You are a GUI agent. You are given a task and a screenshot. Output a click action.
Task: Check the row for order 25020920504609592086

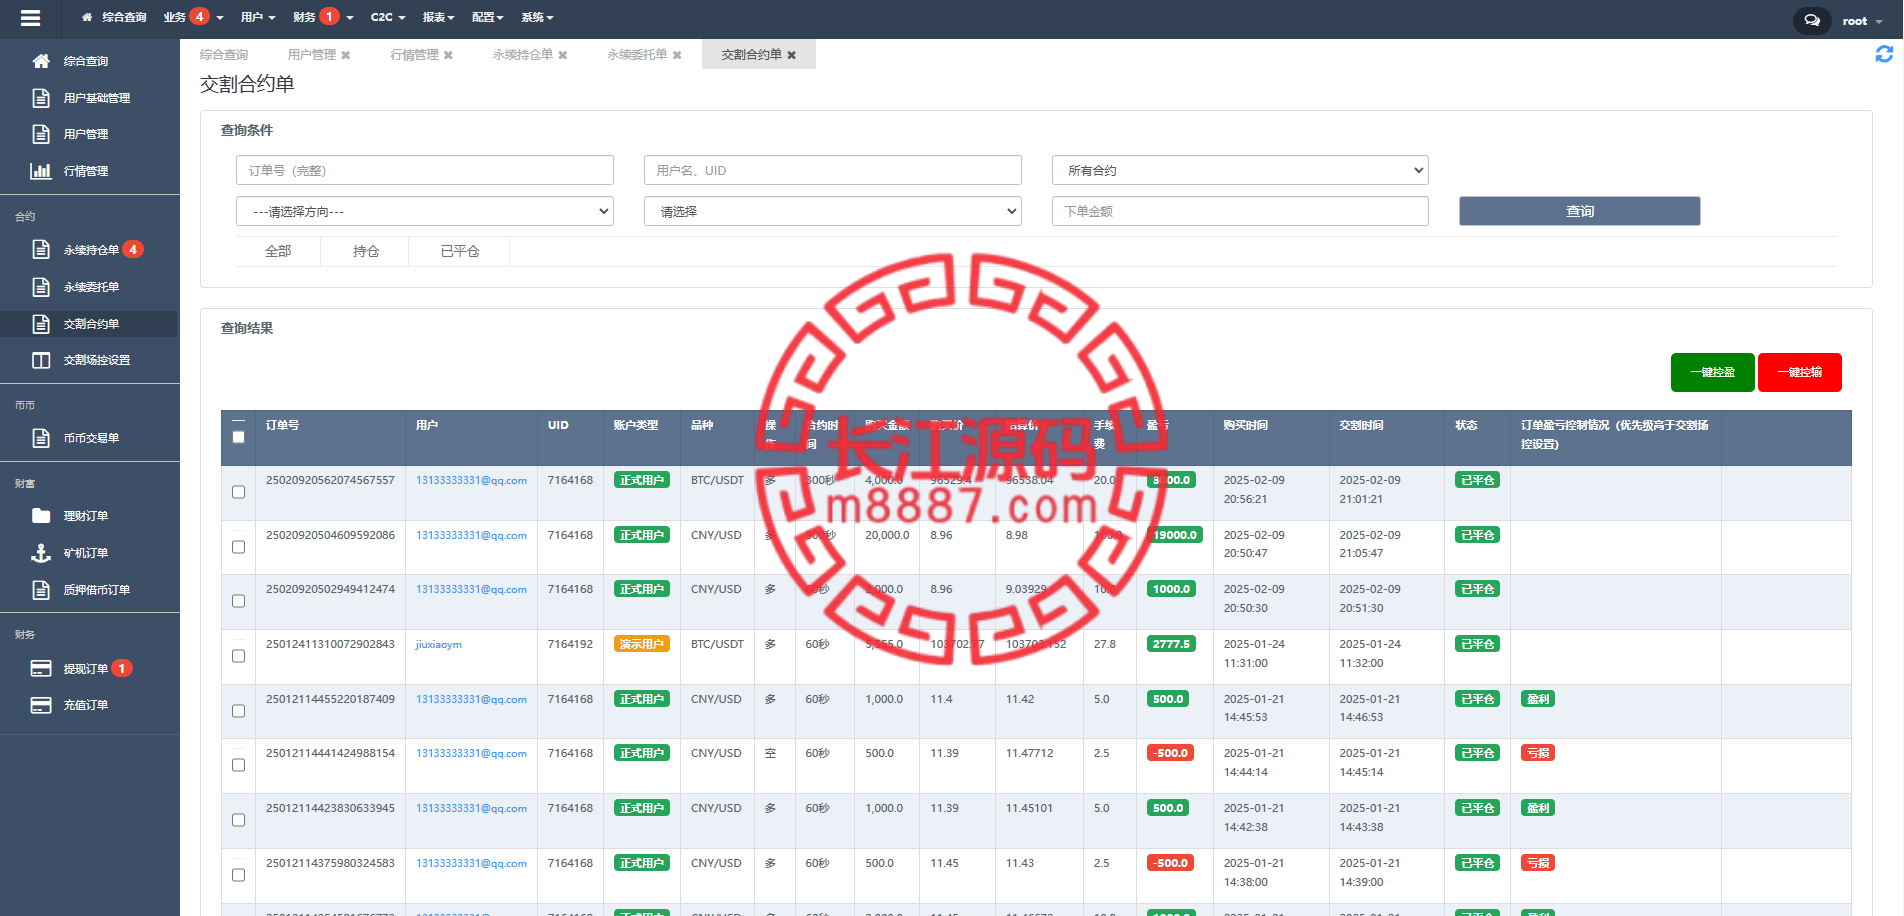pyautogui.click(x=238, y=547)
